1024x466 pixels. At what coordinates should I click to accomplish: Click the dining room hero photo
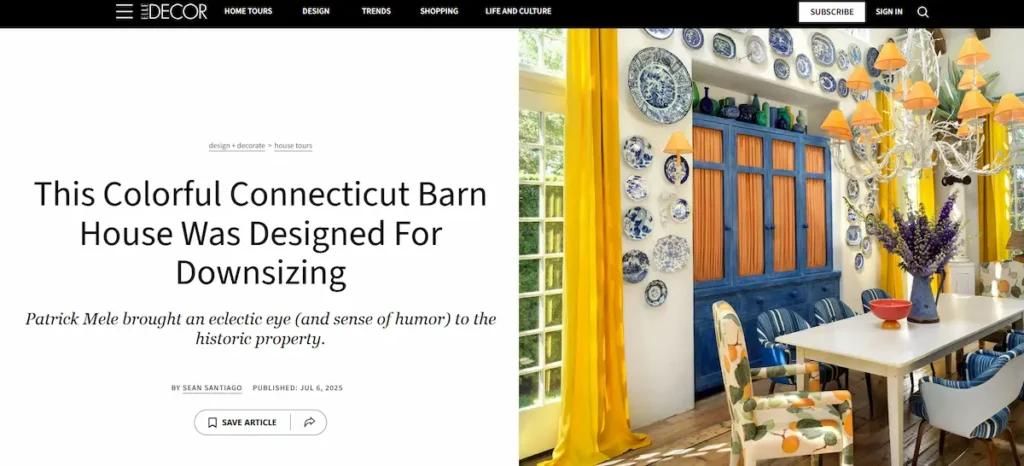pos(771,247)
